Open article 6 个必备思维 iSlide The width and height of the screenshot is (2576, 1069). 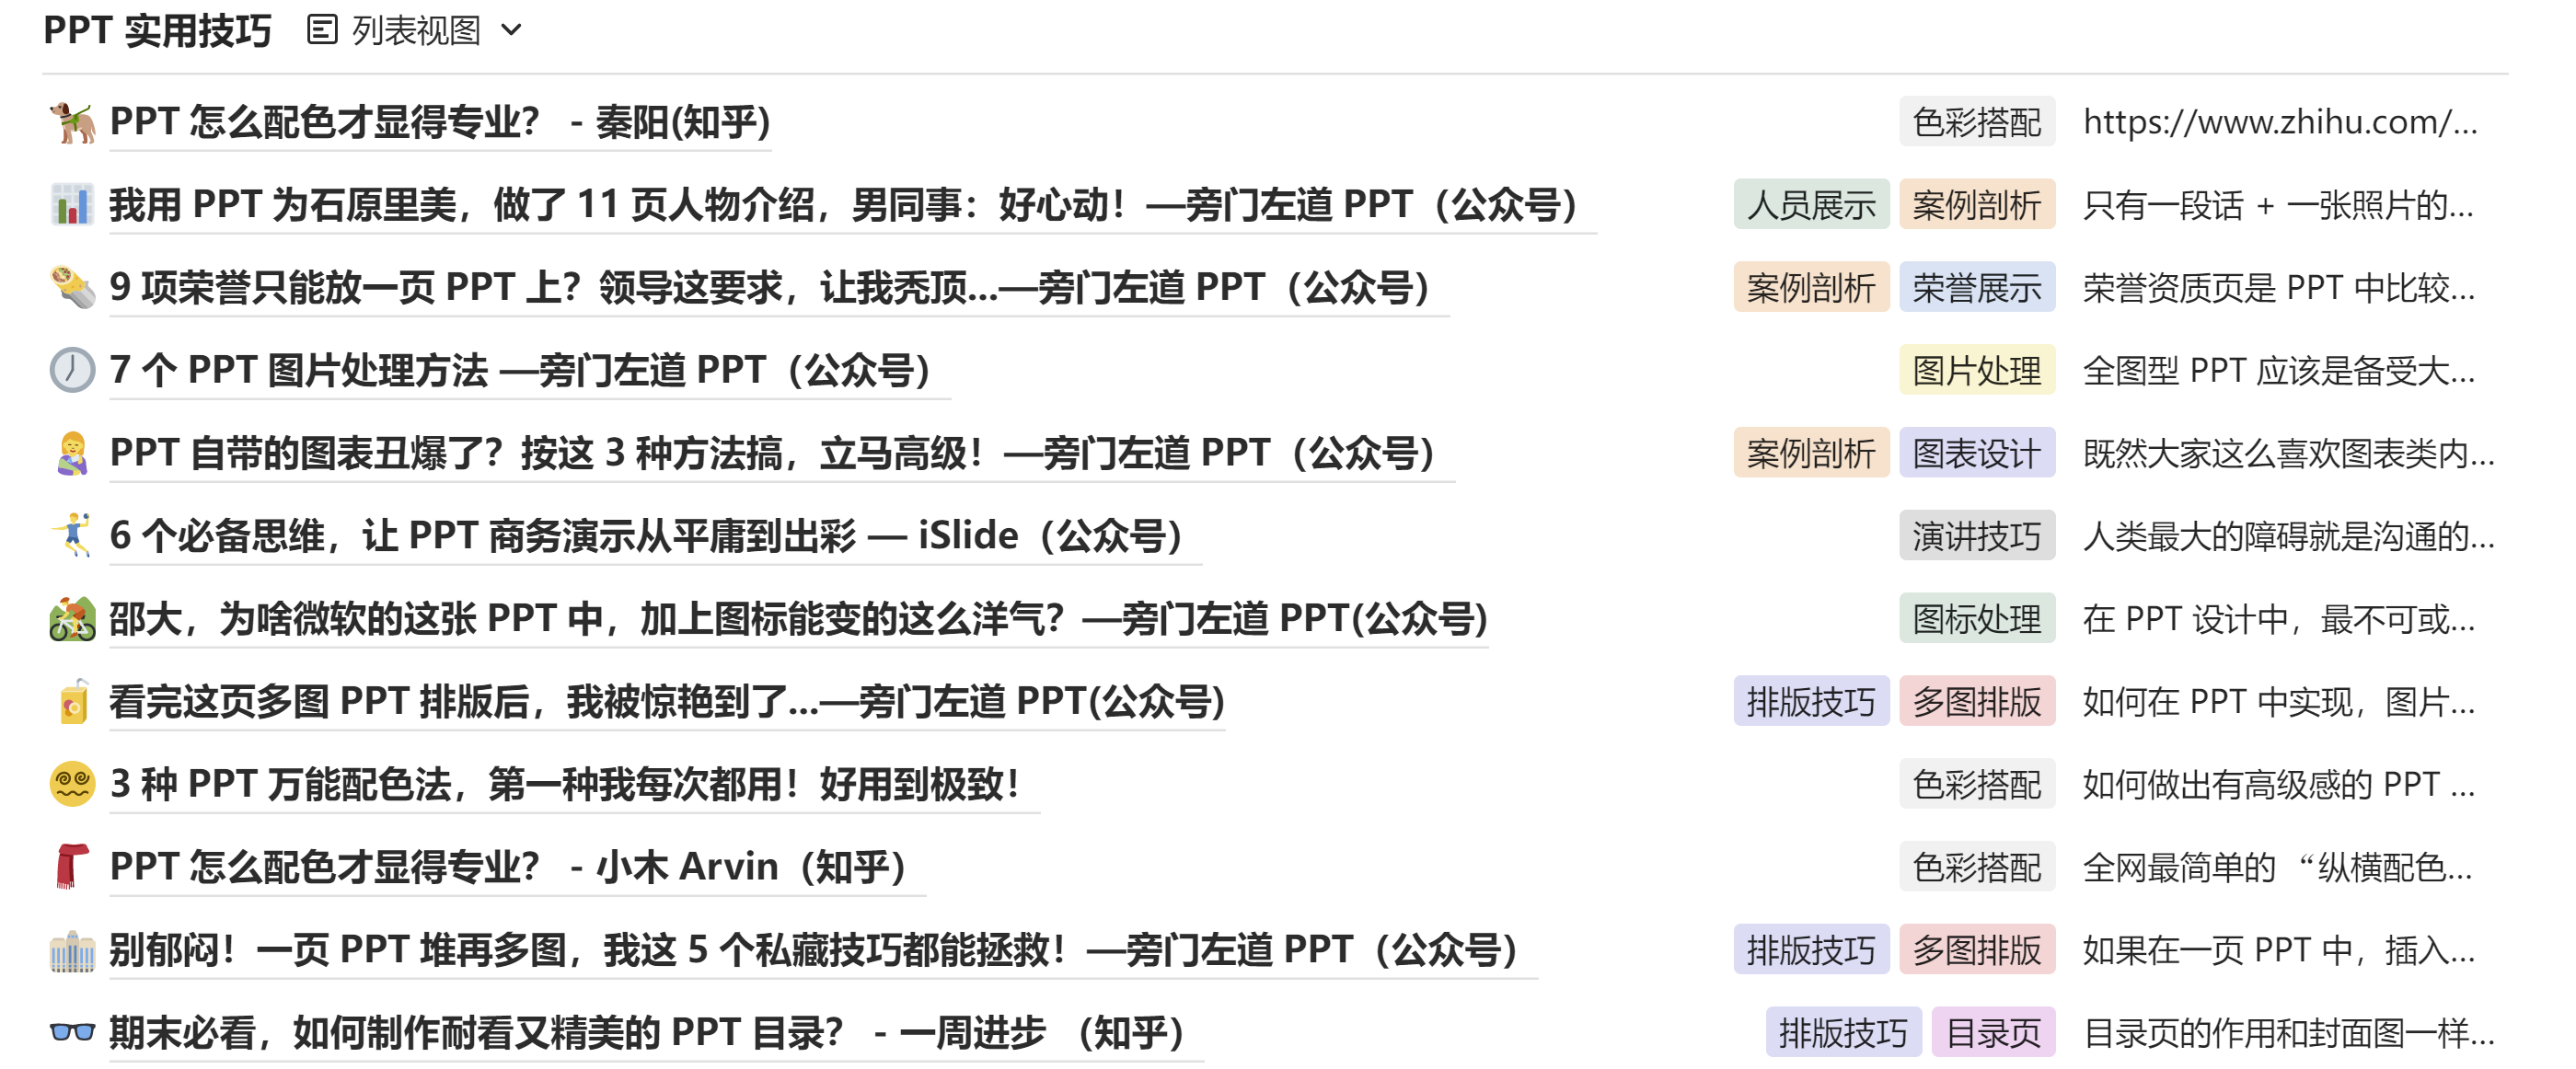tap(646, 536)
